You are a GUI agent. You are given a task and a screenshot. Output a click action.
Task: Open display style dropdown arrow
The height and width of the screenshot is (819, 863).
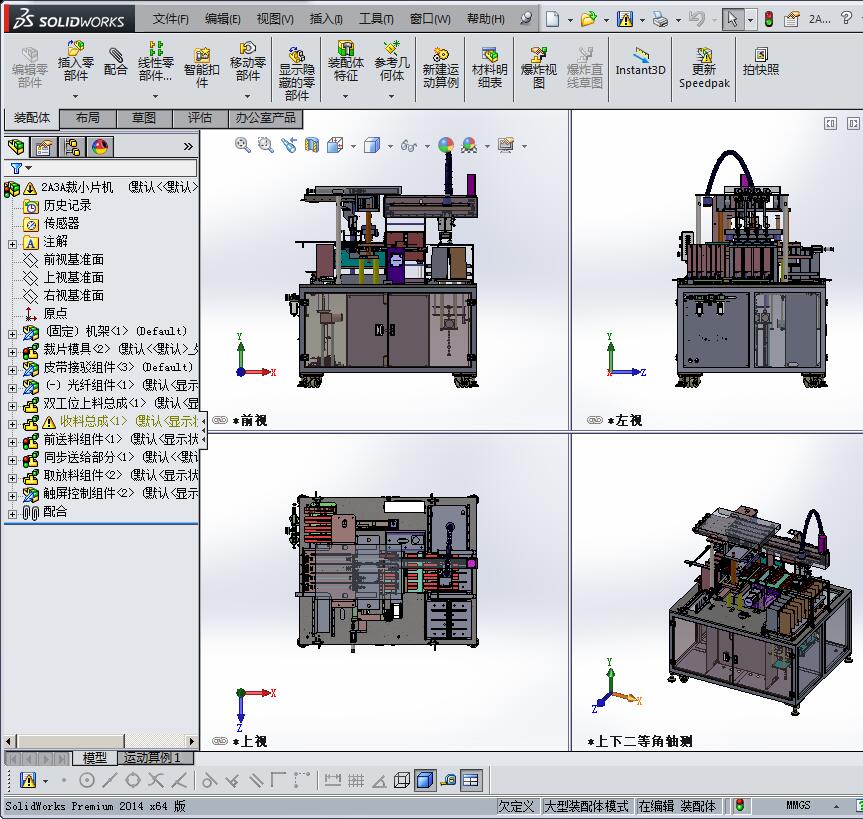(390, 146)
